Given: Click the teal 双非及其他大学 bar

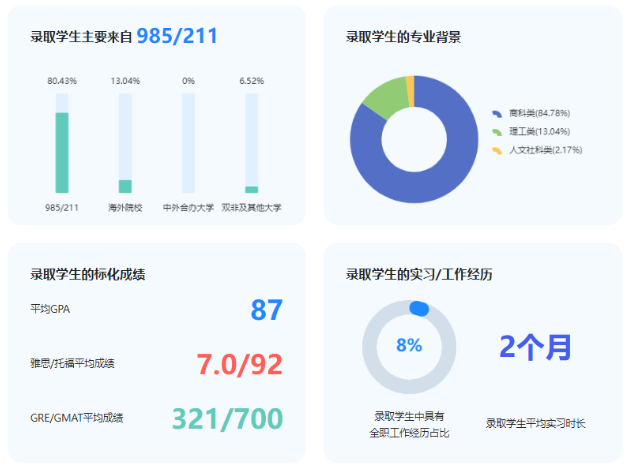Looking at the screenshot, I should tap(252, 190).
